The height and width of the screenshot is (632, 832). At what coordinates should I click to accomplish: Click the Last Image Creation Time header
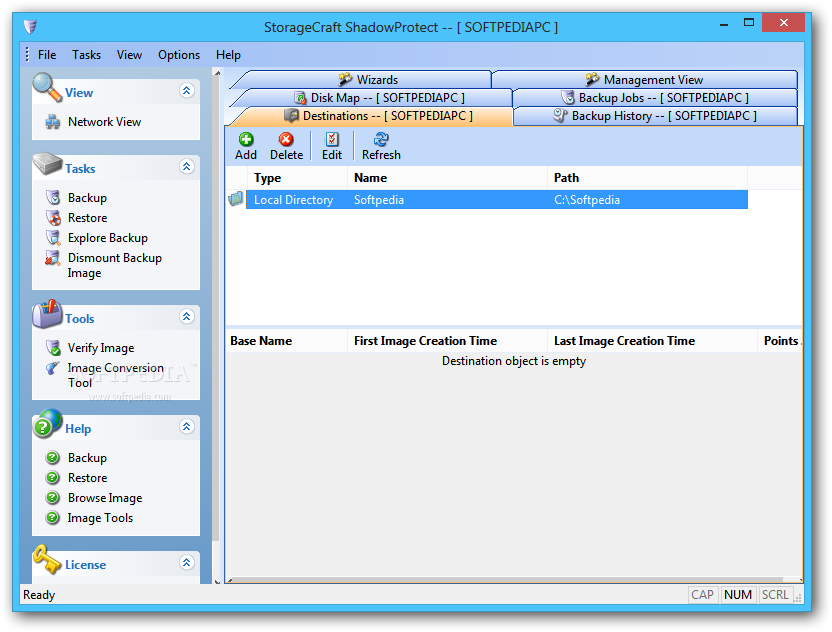coord(652,341)
